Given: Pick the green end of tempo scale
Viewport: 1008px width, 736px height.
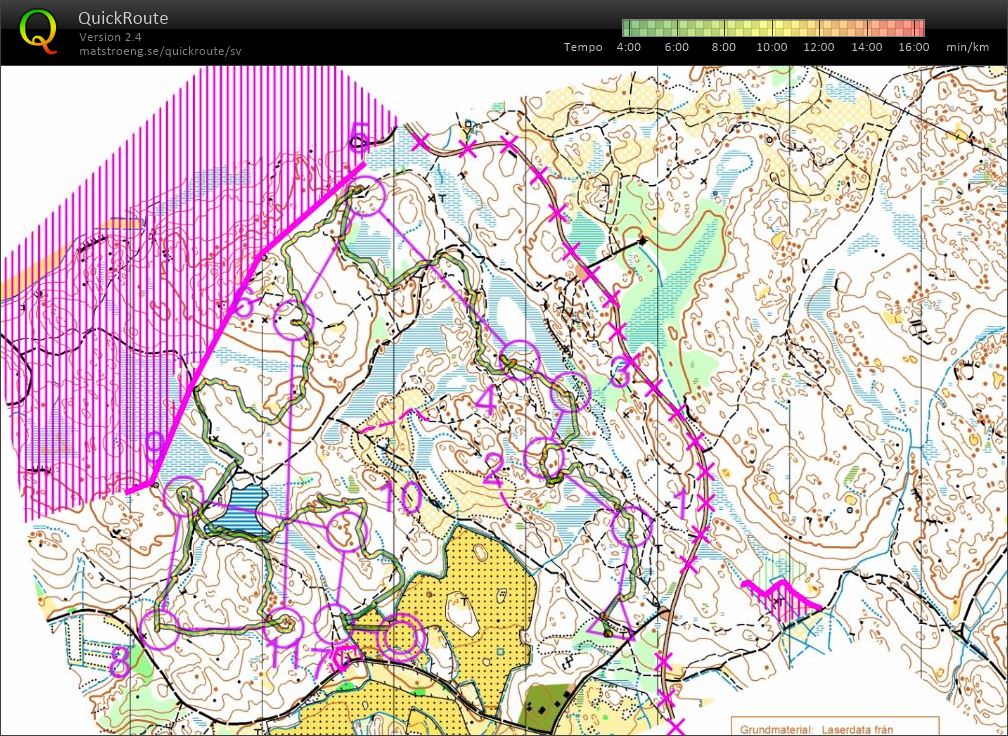Looking at the screenshot, I should (630, 28).
